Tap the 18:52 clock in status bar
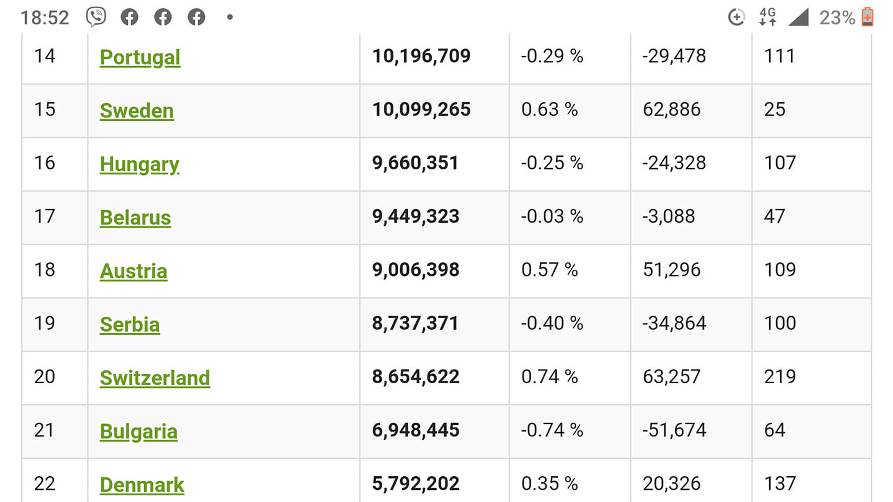 (x=45, y=17)
